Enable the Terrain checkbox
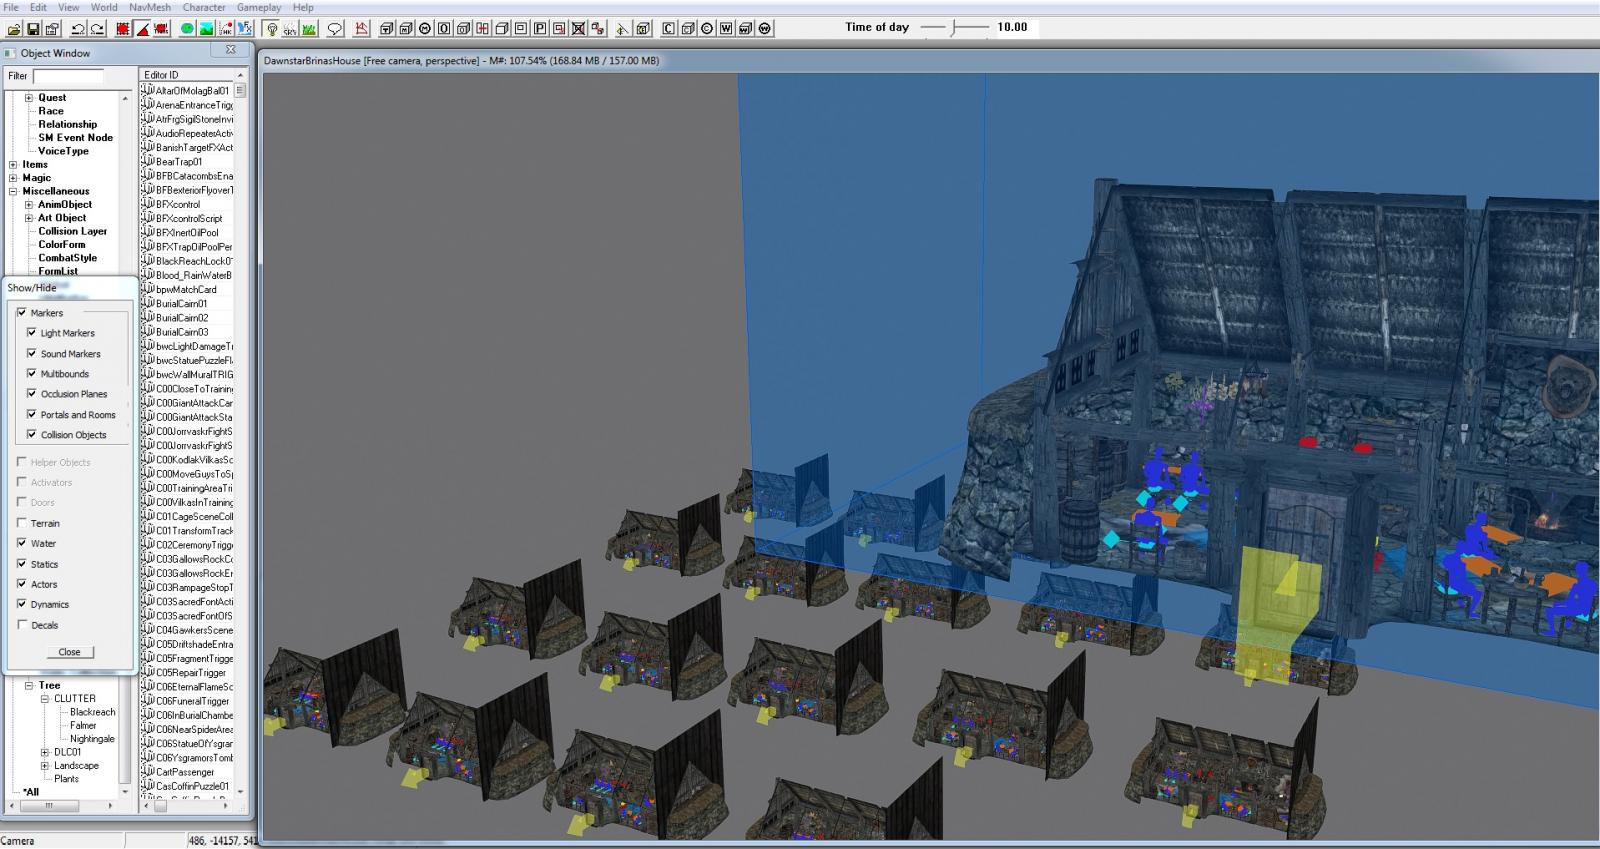Screen dimensions: 1600x849 coord(22,523)
